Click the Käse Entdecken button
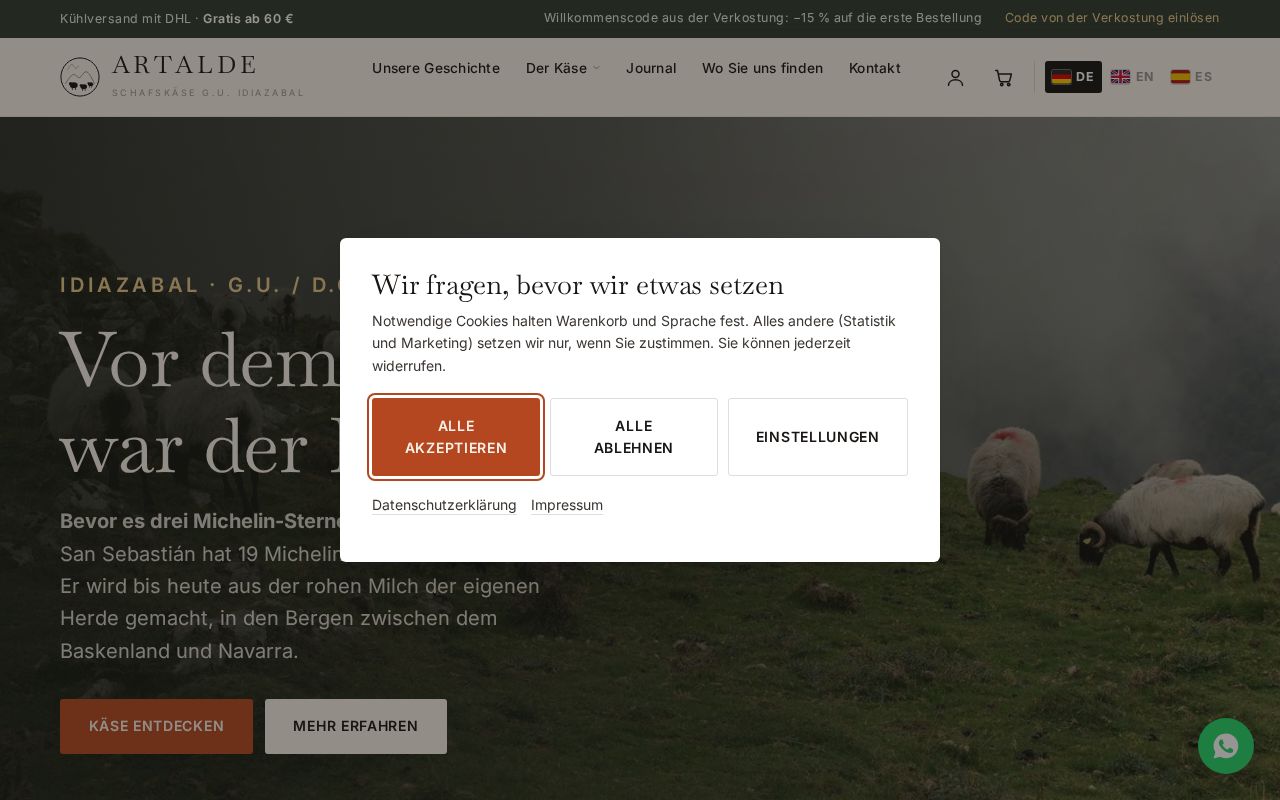 point(156,726)
